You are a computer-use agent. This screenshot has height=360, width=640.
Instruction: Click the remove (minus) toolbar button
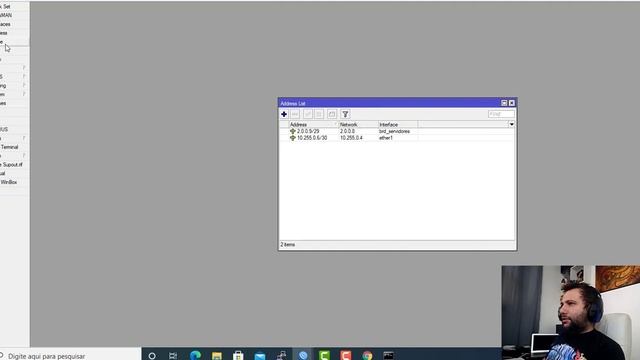point(295,114)
